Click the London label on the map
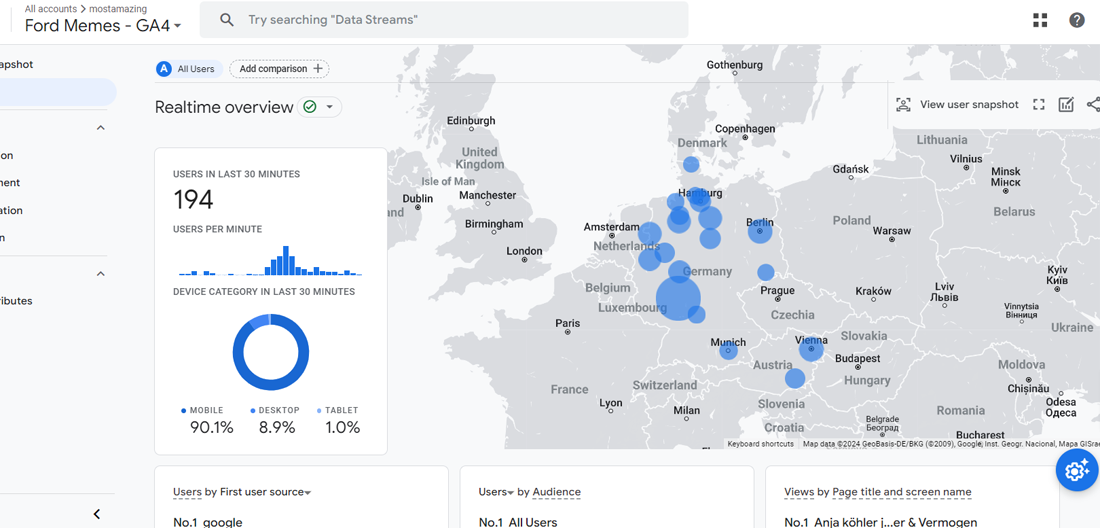 tap(524, 251)
